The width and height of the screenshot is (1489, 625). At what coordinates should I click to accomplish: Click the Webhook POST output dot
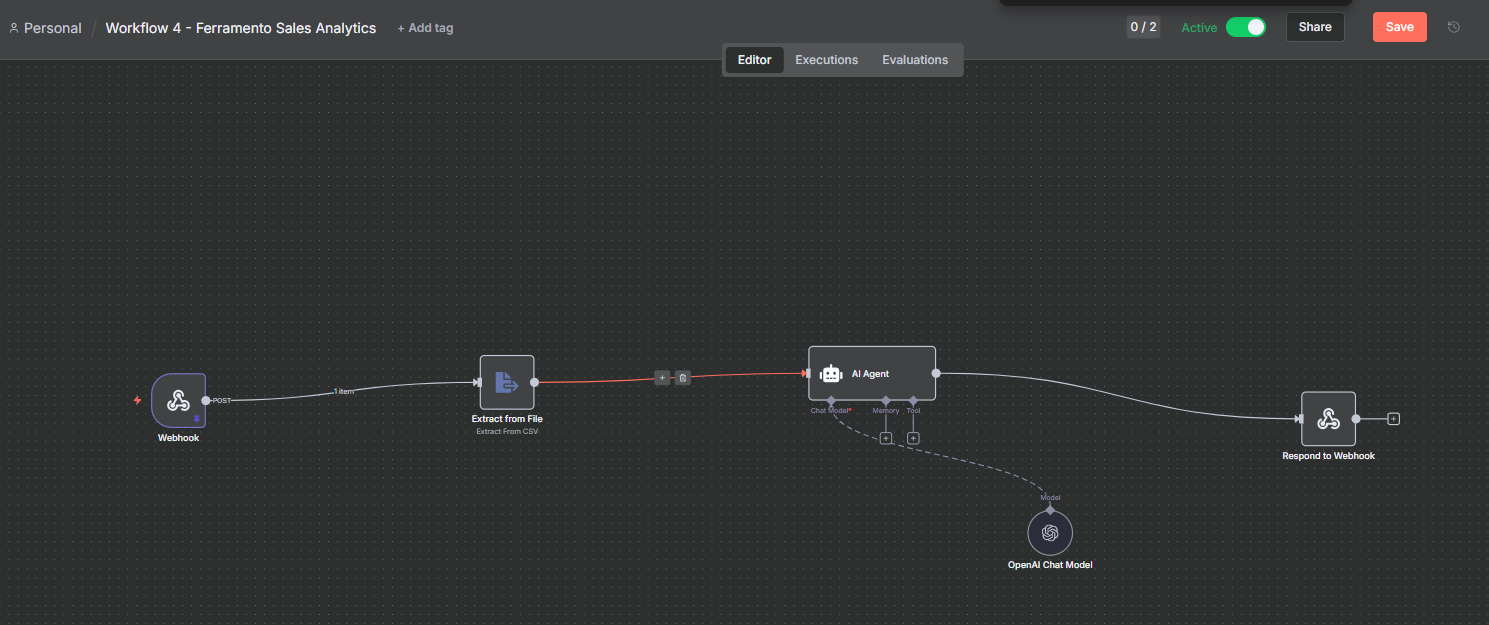206,400
